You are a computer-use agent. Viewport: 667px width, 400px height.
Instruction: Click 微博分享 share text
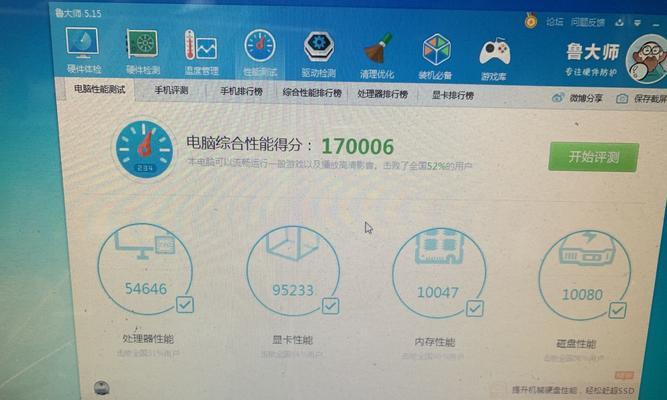tap(586, 98)
